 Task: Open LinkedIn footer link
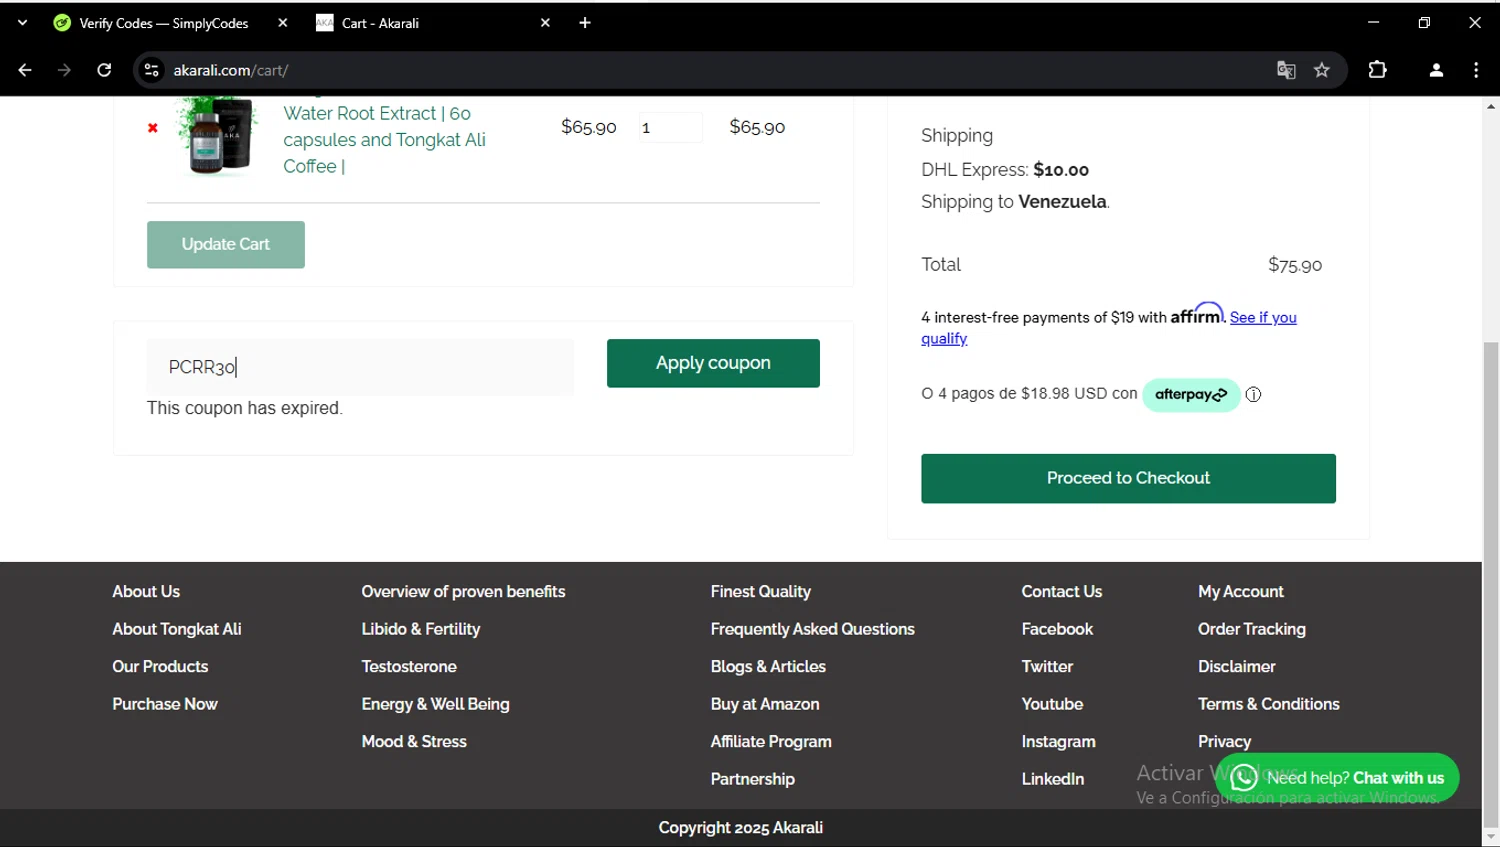(x=1052, y=779)
